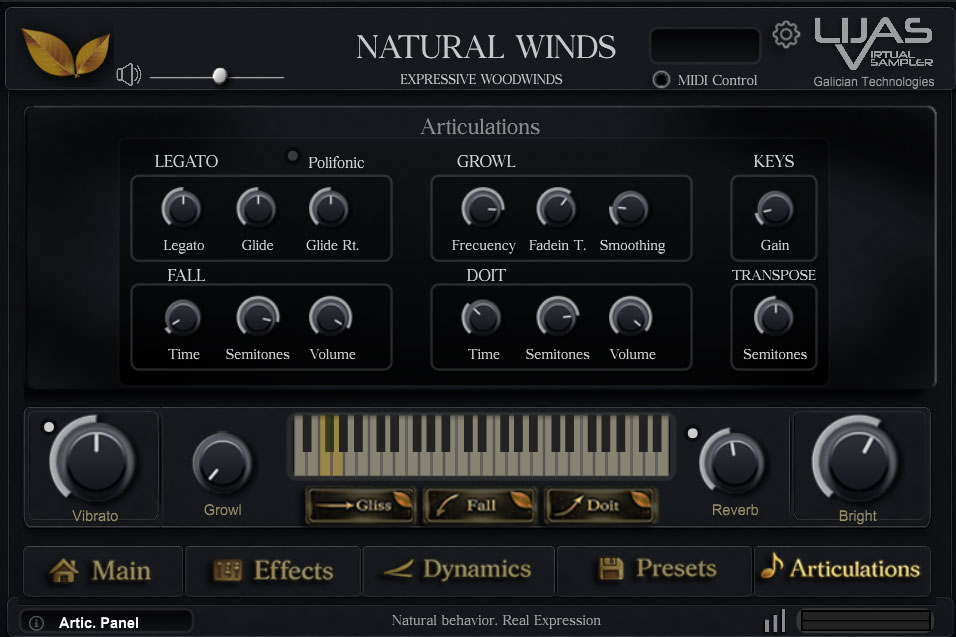956x637 pixels.
Task: Click the Natural Winds title
Action: click(x=486, y=47)
